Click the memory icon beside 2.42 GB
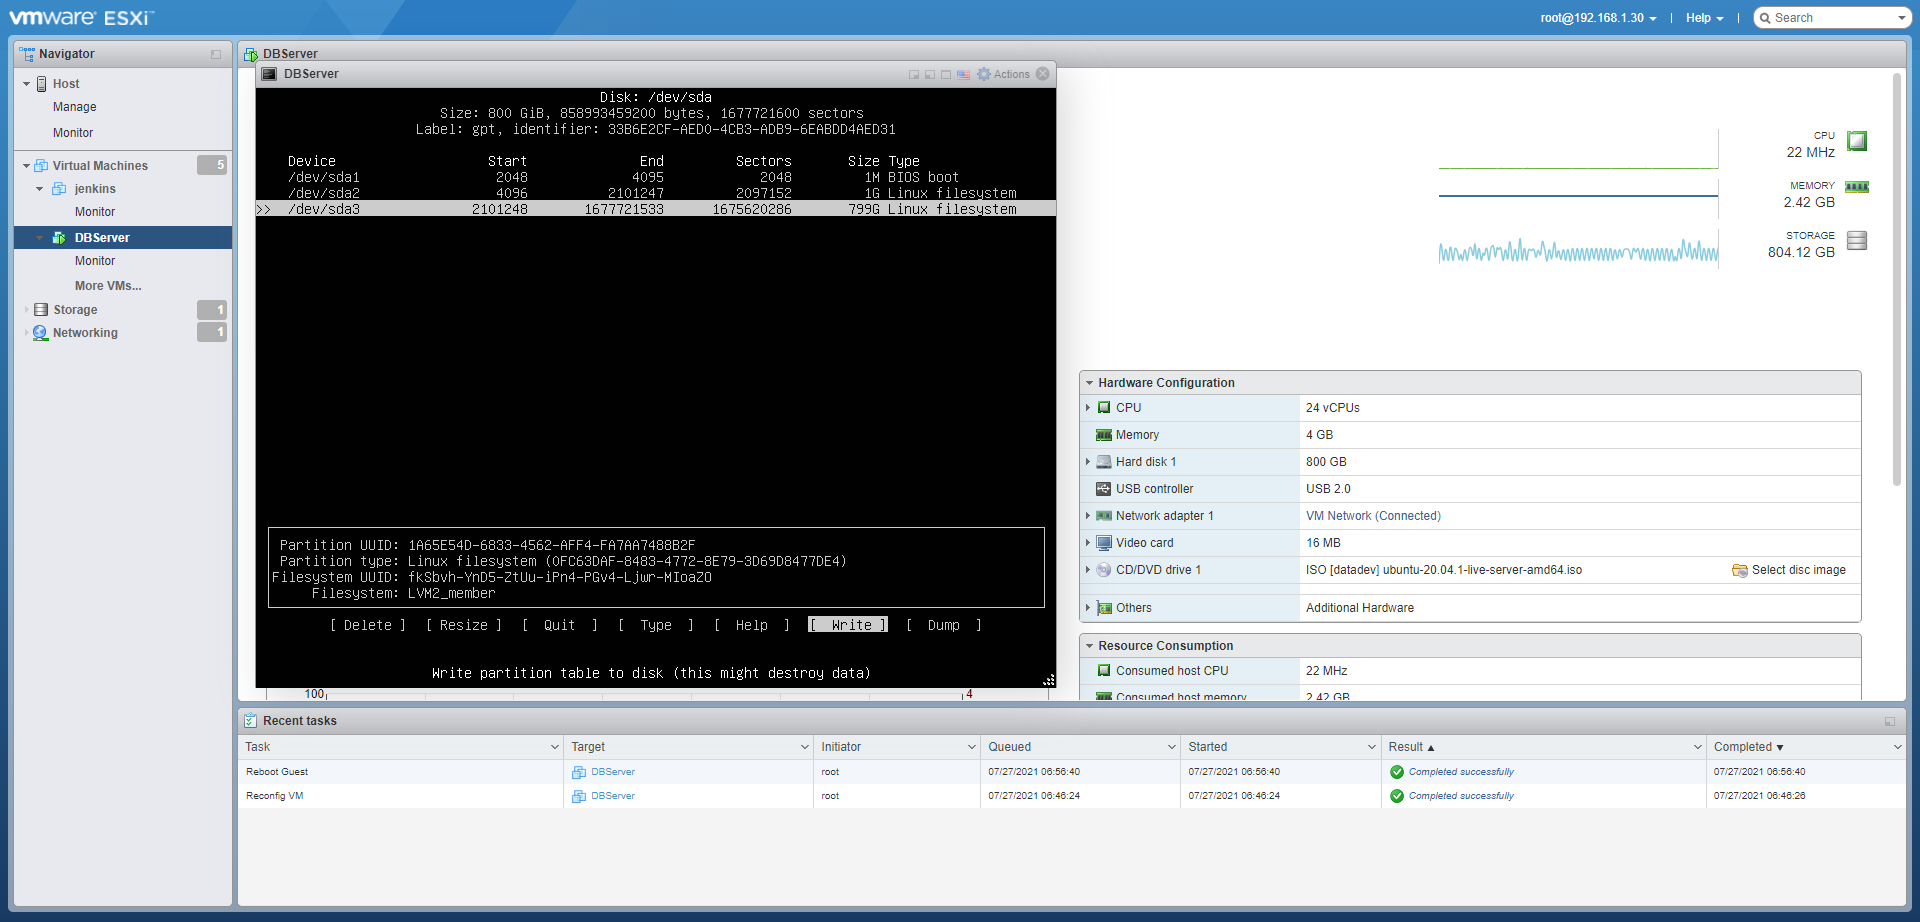 (1856, 187)
